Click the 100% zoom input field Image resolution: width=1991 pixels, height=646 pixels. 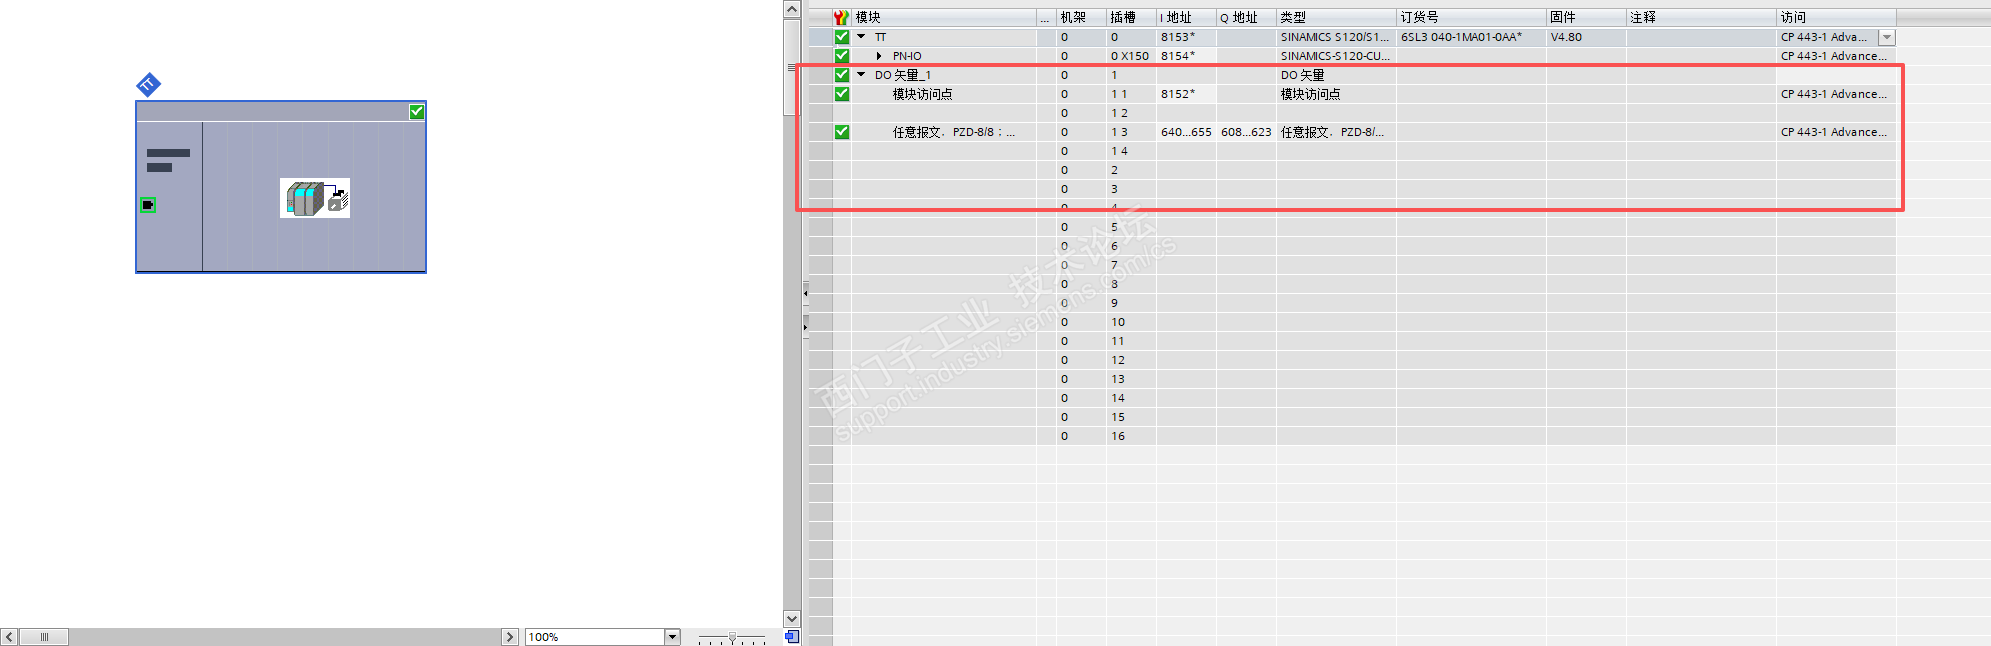coord(595,637)
